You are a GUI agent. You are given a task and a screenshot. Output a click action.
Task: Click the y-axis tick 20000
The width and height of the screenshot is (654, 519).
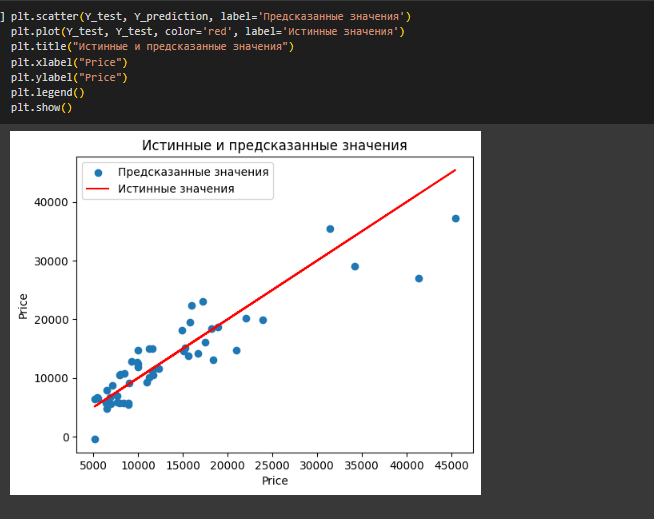click(51, 320)
